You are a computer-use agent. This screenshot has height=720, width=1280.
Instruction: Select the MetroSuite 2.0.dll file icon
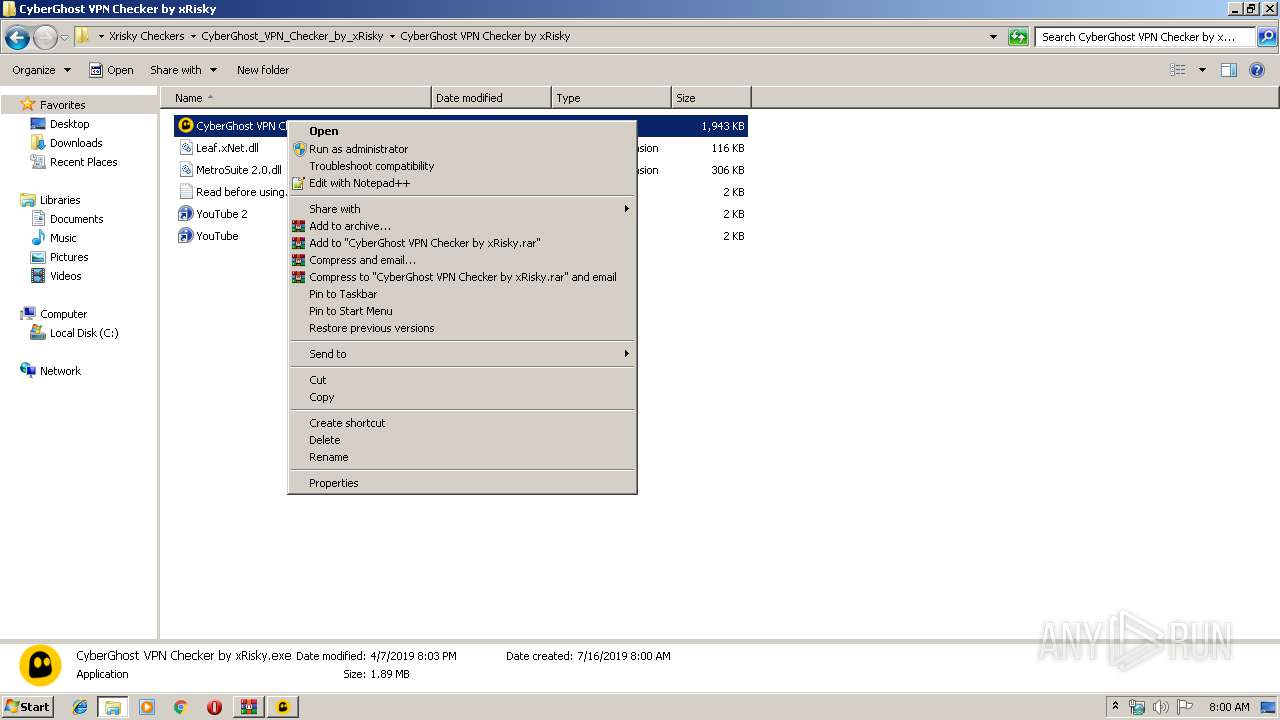click(x=185, y=170)
